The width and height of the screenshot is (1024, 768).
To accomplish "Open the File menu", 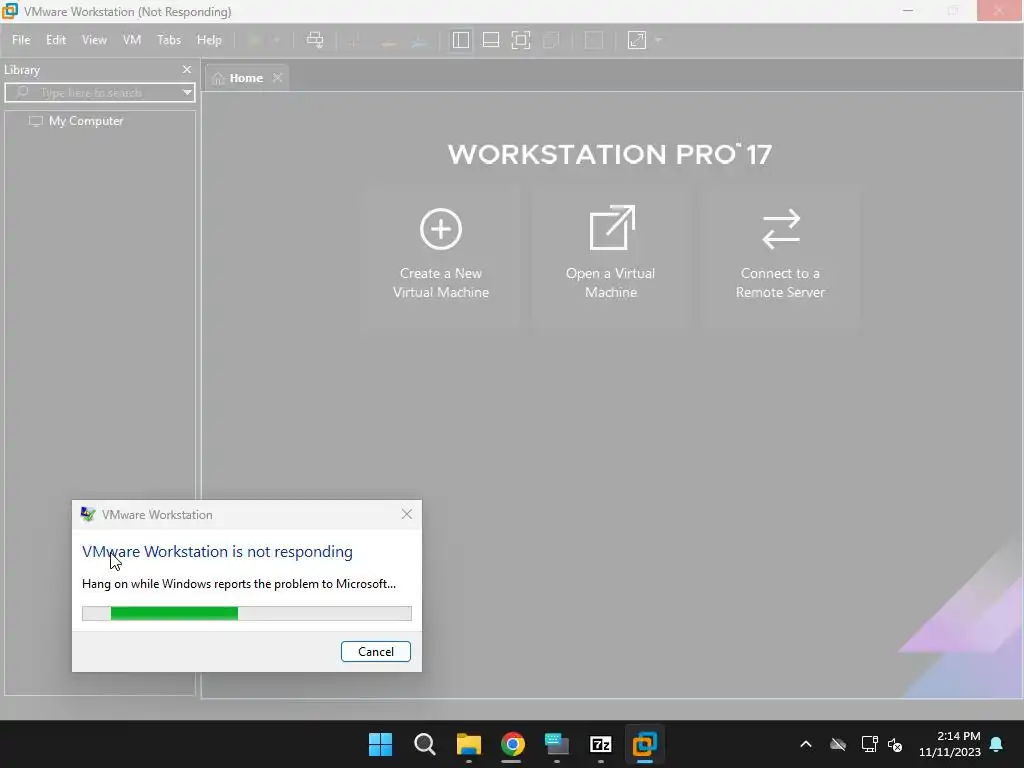I will (21, 40).
